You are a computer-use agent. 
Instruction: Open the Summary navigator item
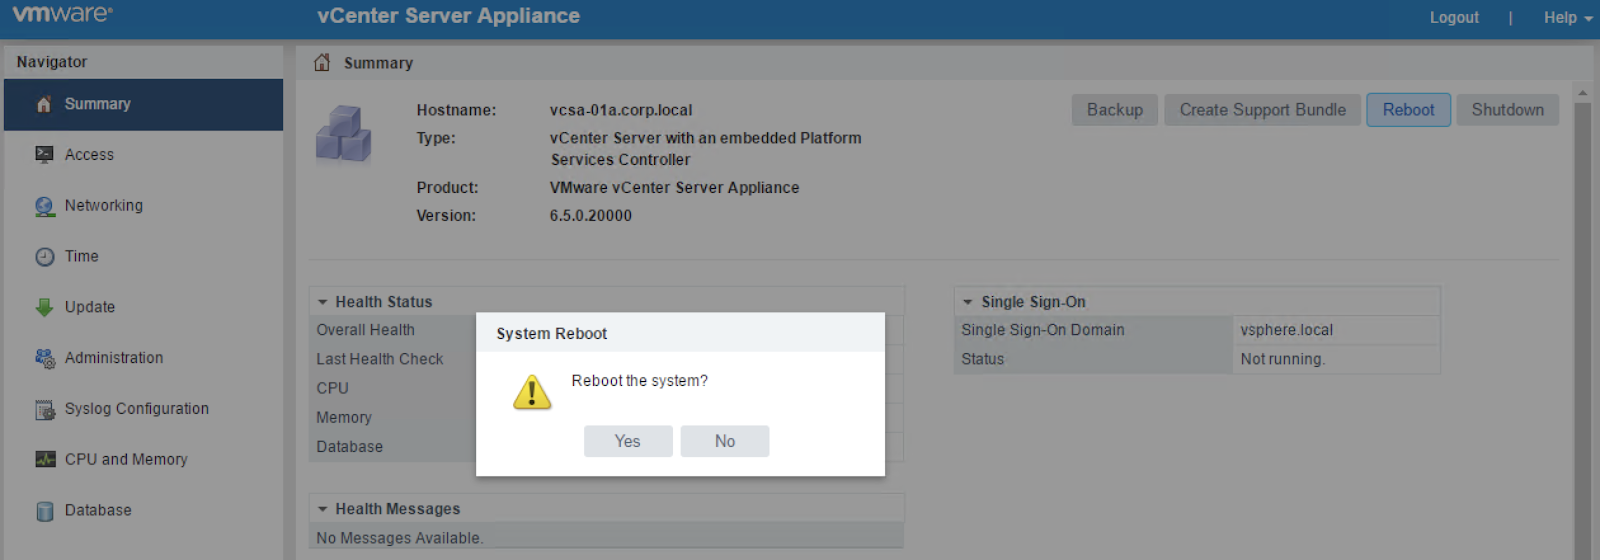[143, 104]
